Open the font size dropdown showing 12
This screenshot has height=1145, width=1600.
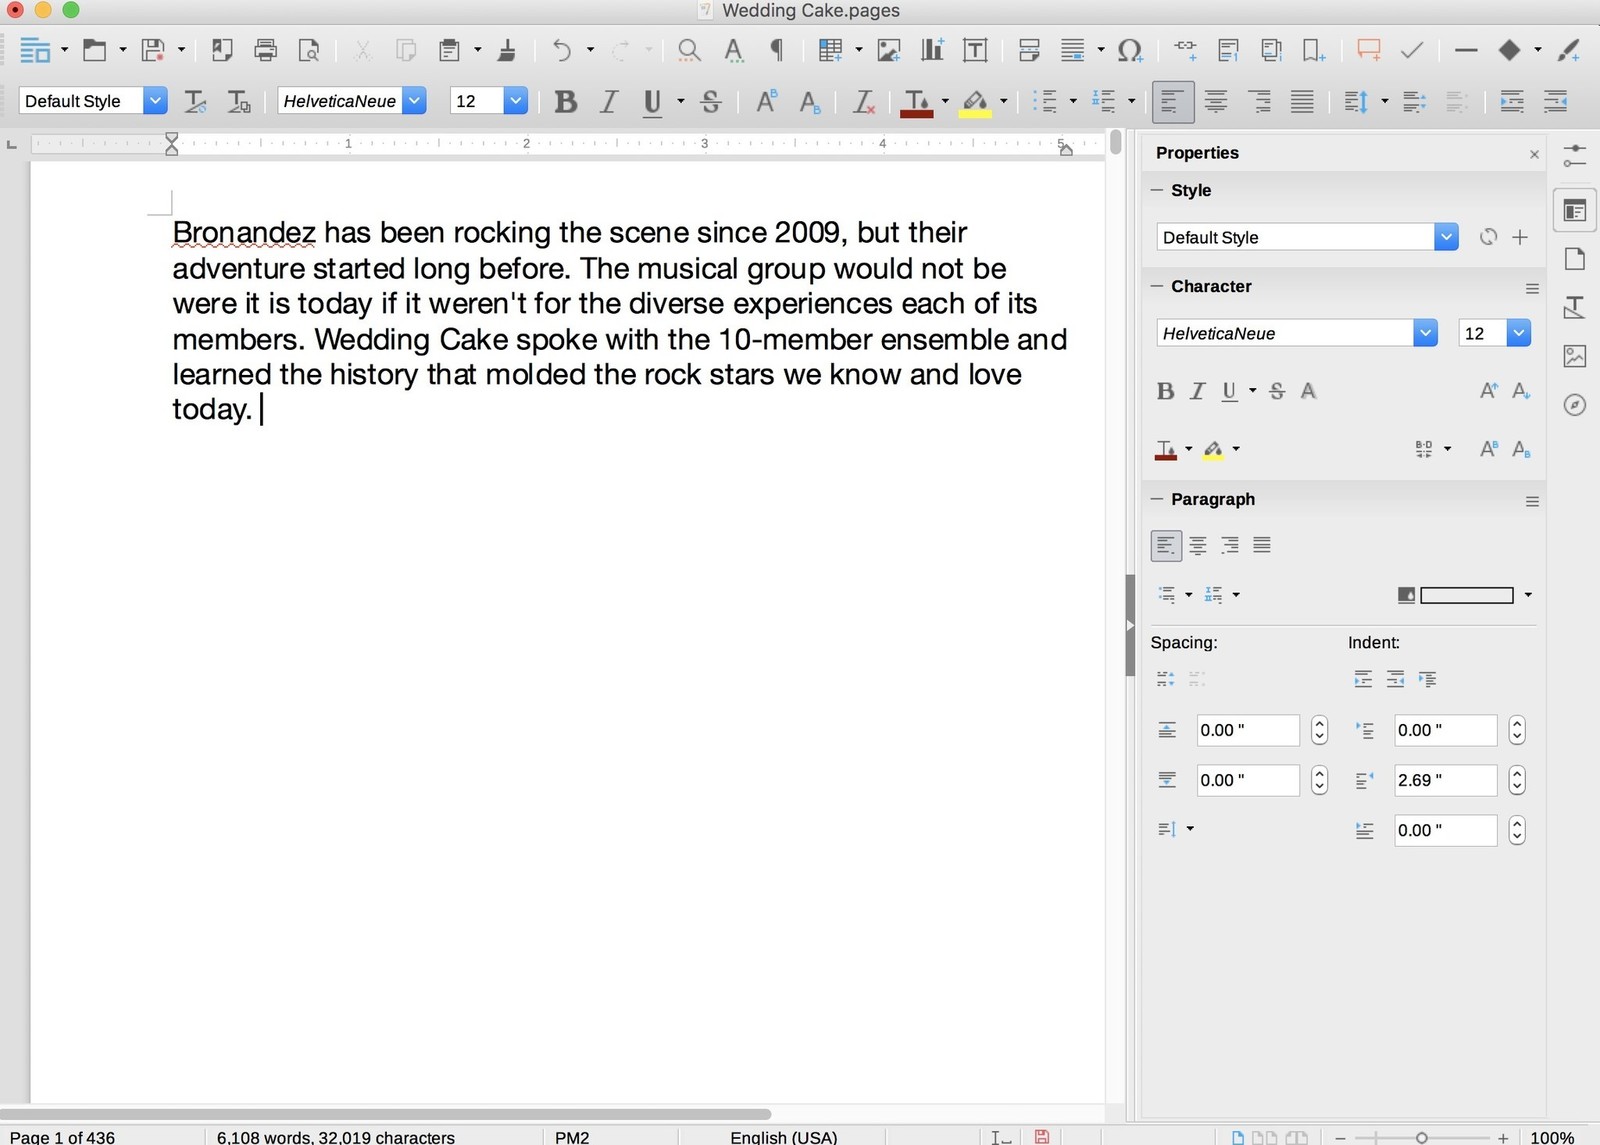click(516, 101)
